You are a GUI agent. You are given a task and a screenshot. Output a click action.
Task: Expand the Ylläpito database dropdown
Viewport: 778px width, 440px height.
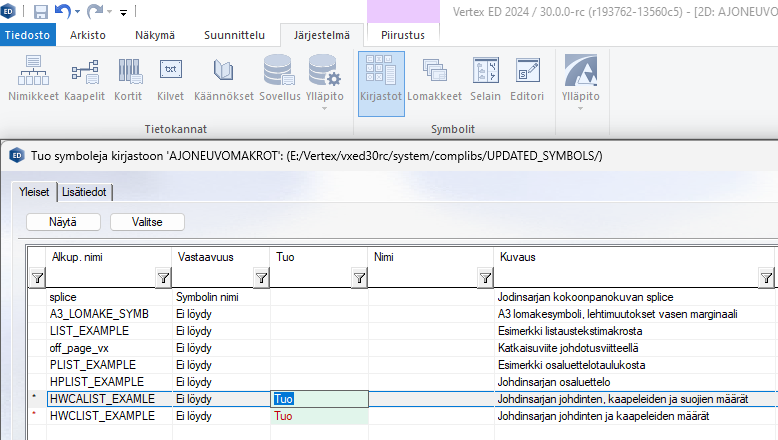click(324, 108)
